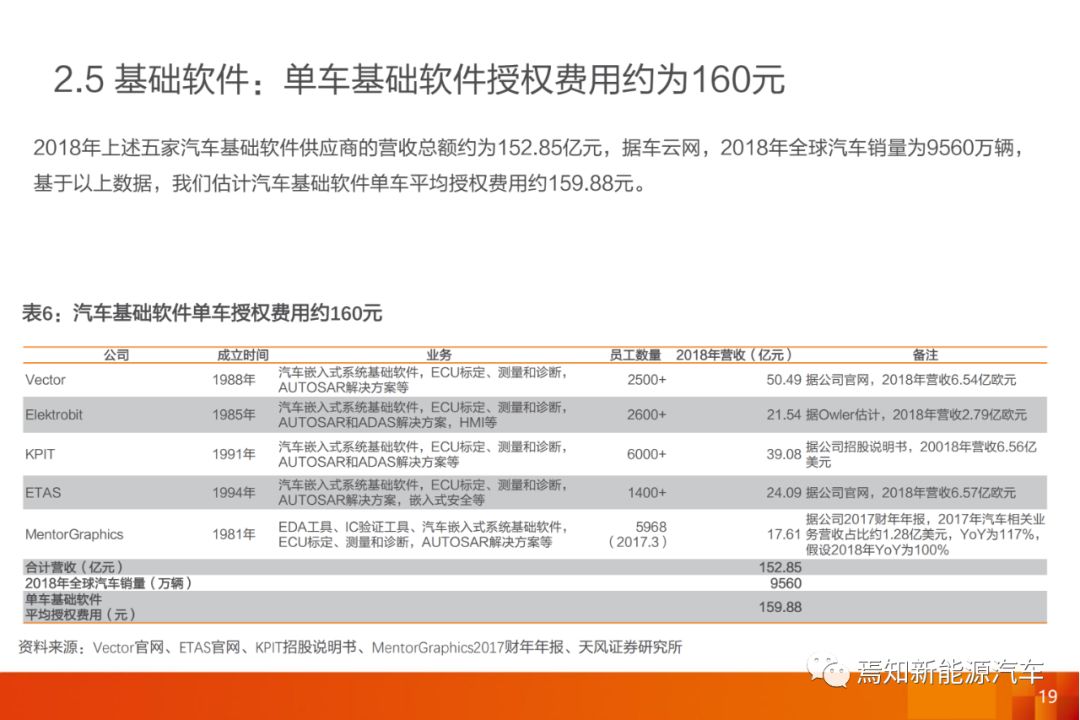Click the 2018年营收（亿元） column header

[735, 355]
